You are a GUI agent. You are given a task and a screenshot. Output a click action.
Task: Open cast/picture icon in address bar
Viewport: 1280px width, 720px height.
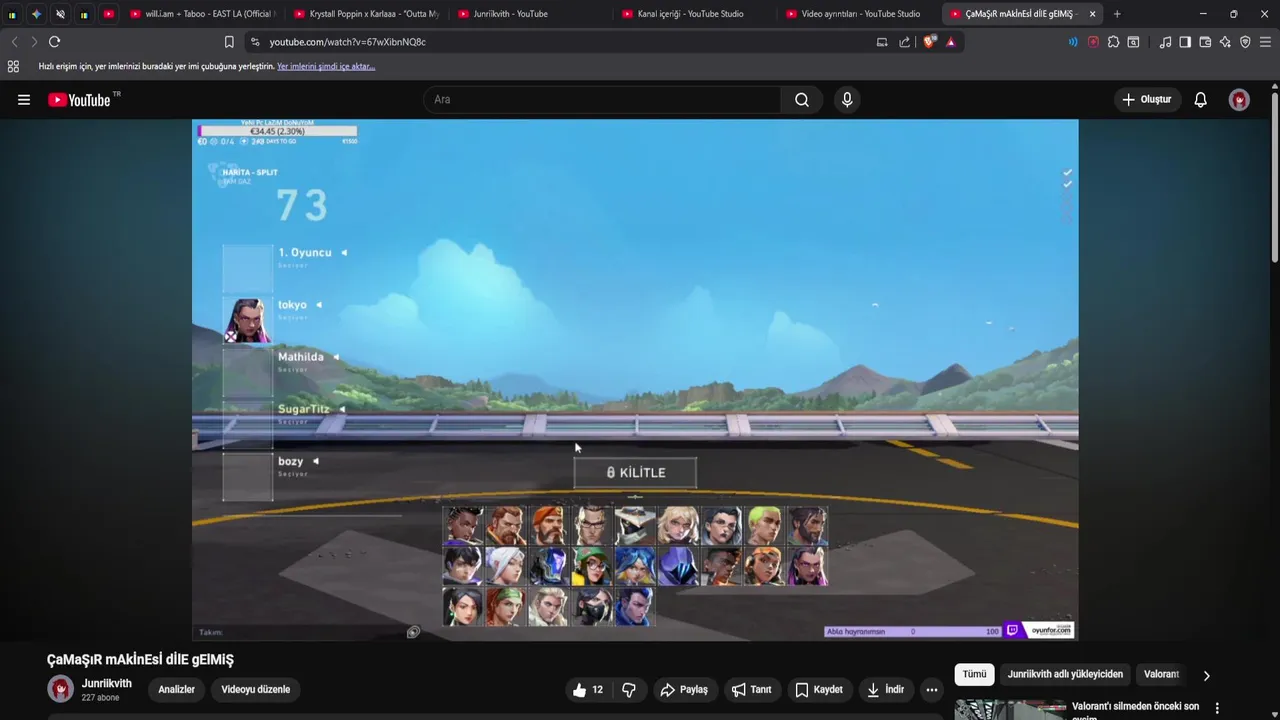882,42
